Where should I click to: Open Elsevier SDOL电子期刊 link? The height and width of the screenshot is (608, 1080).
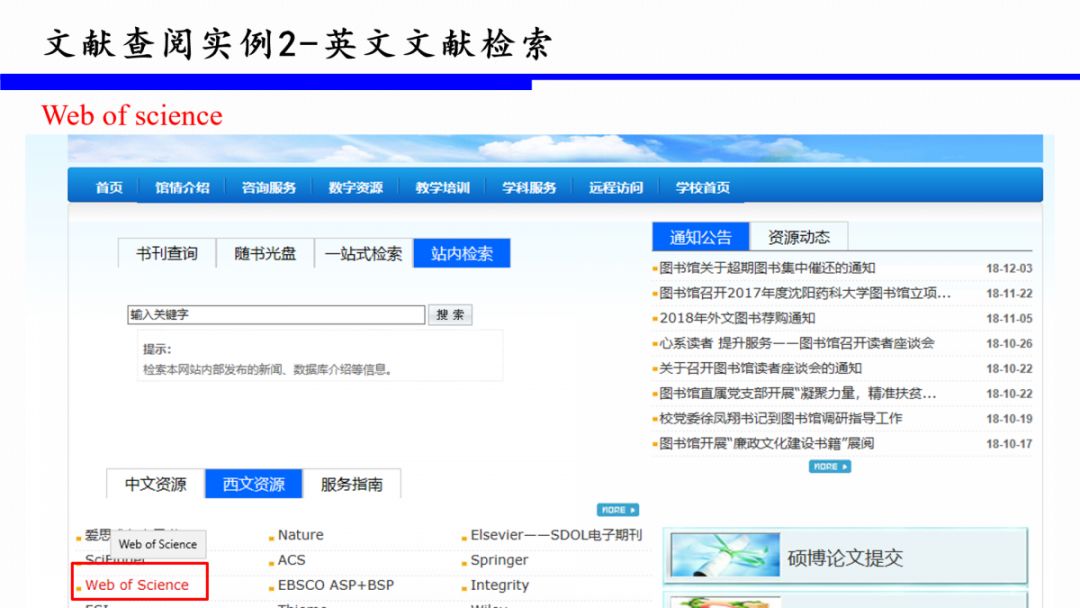point(557,535)
